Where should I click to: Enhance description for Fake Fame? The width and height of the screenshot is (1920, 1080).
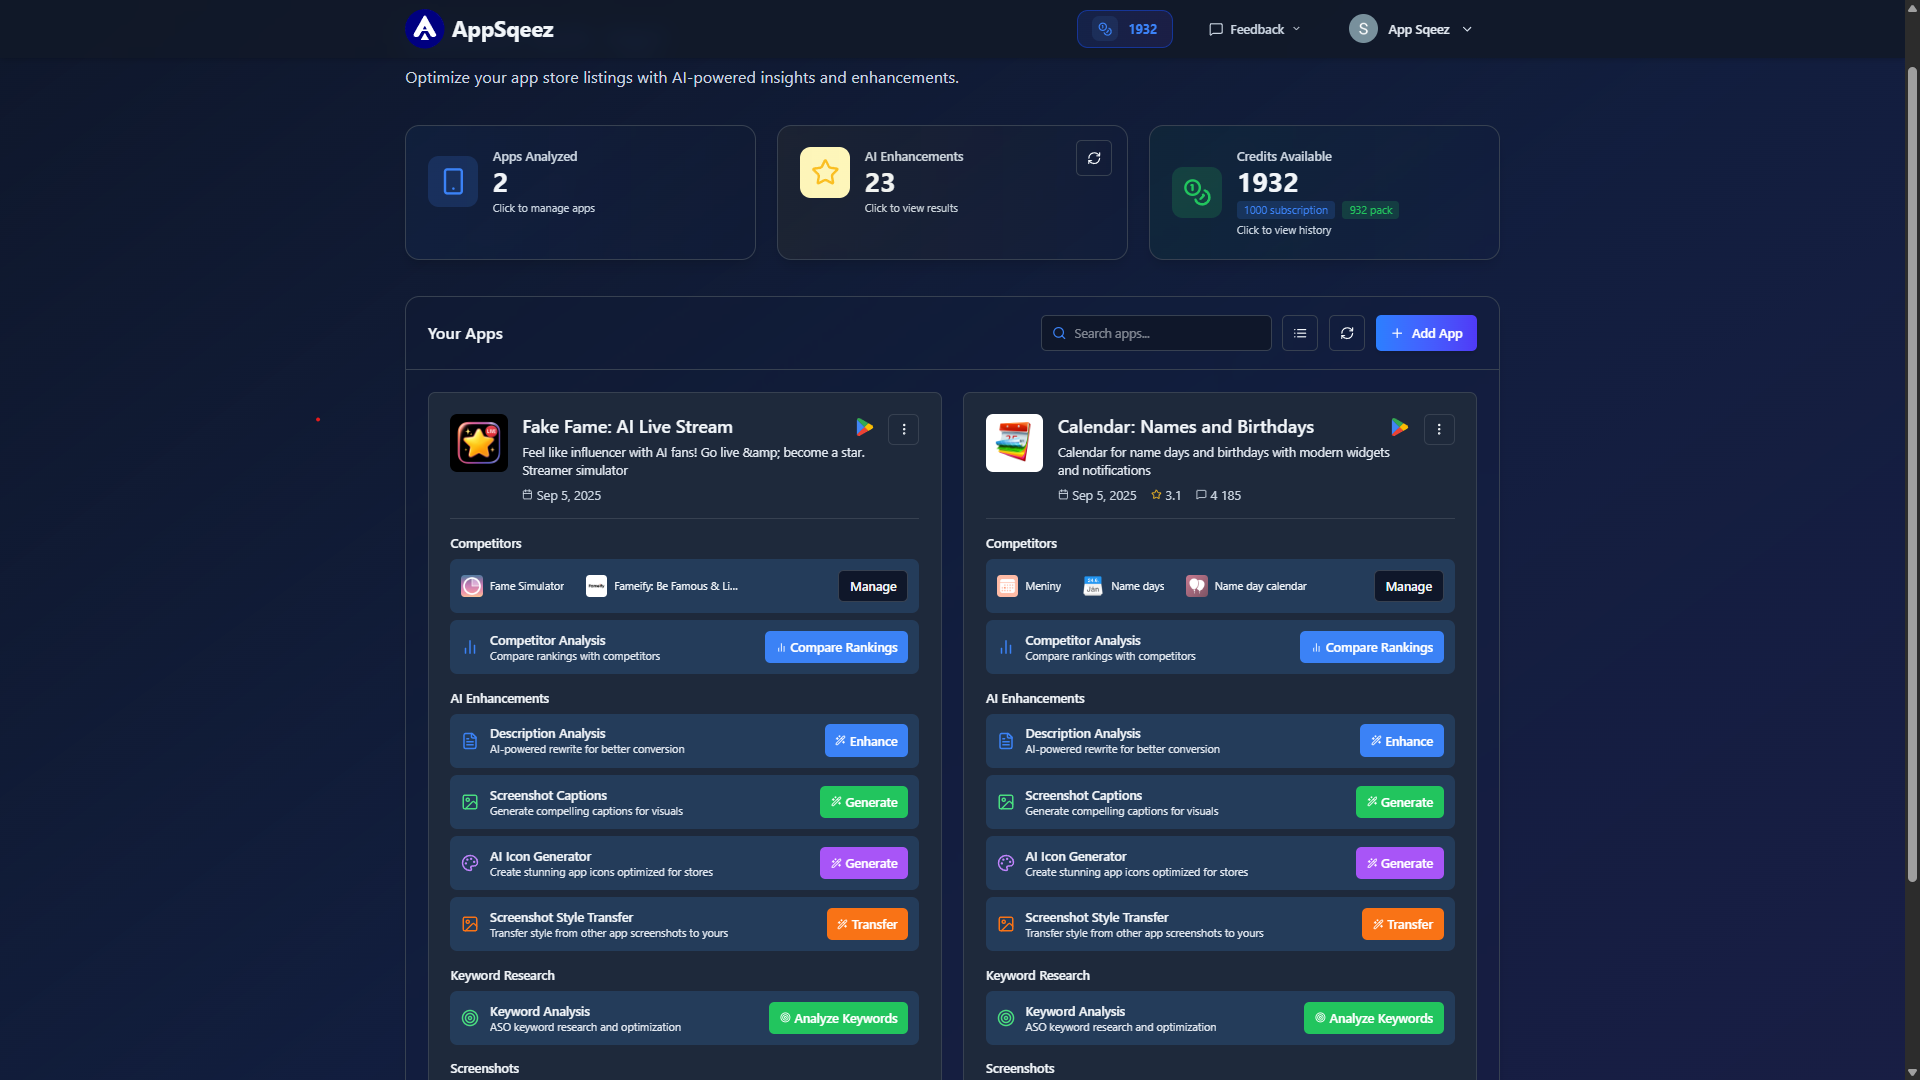866,741
